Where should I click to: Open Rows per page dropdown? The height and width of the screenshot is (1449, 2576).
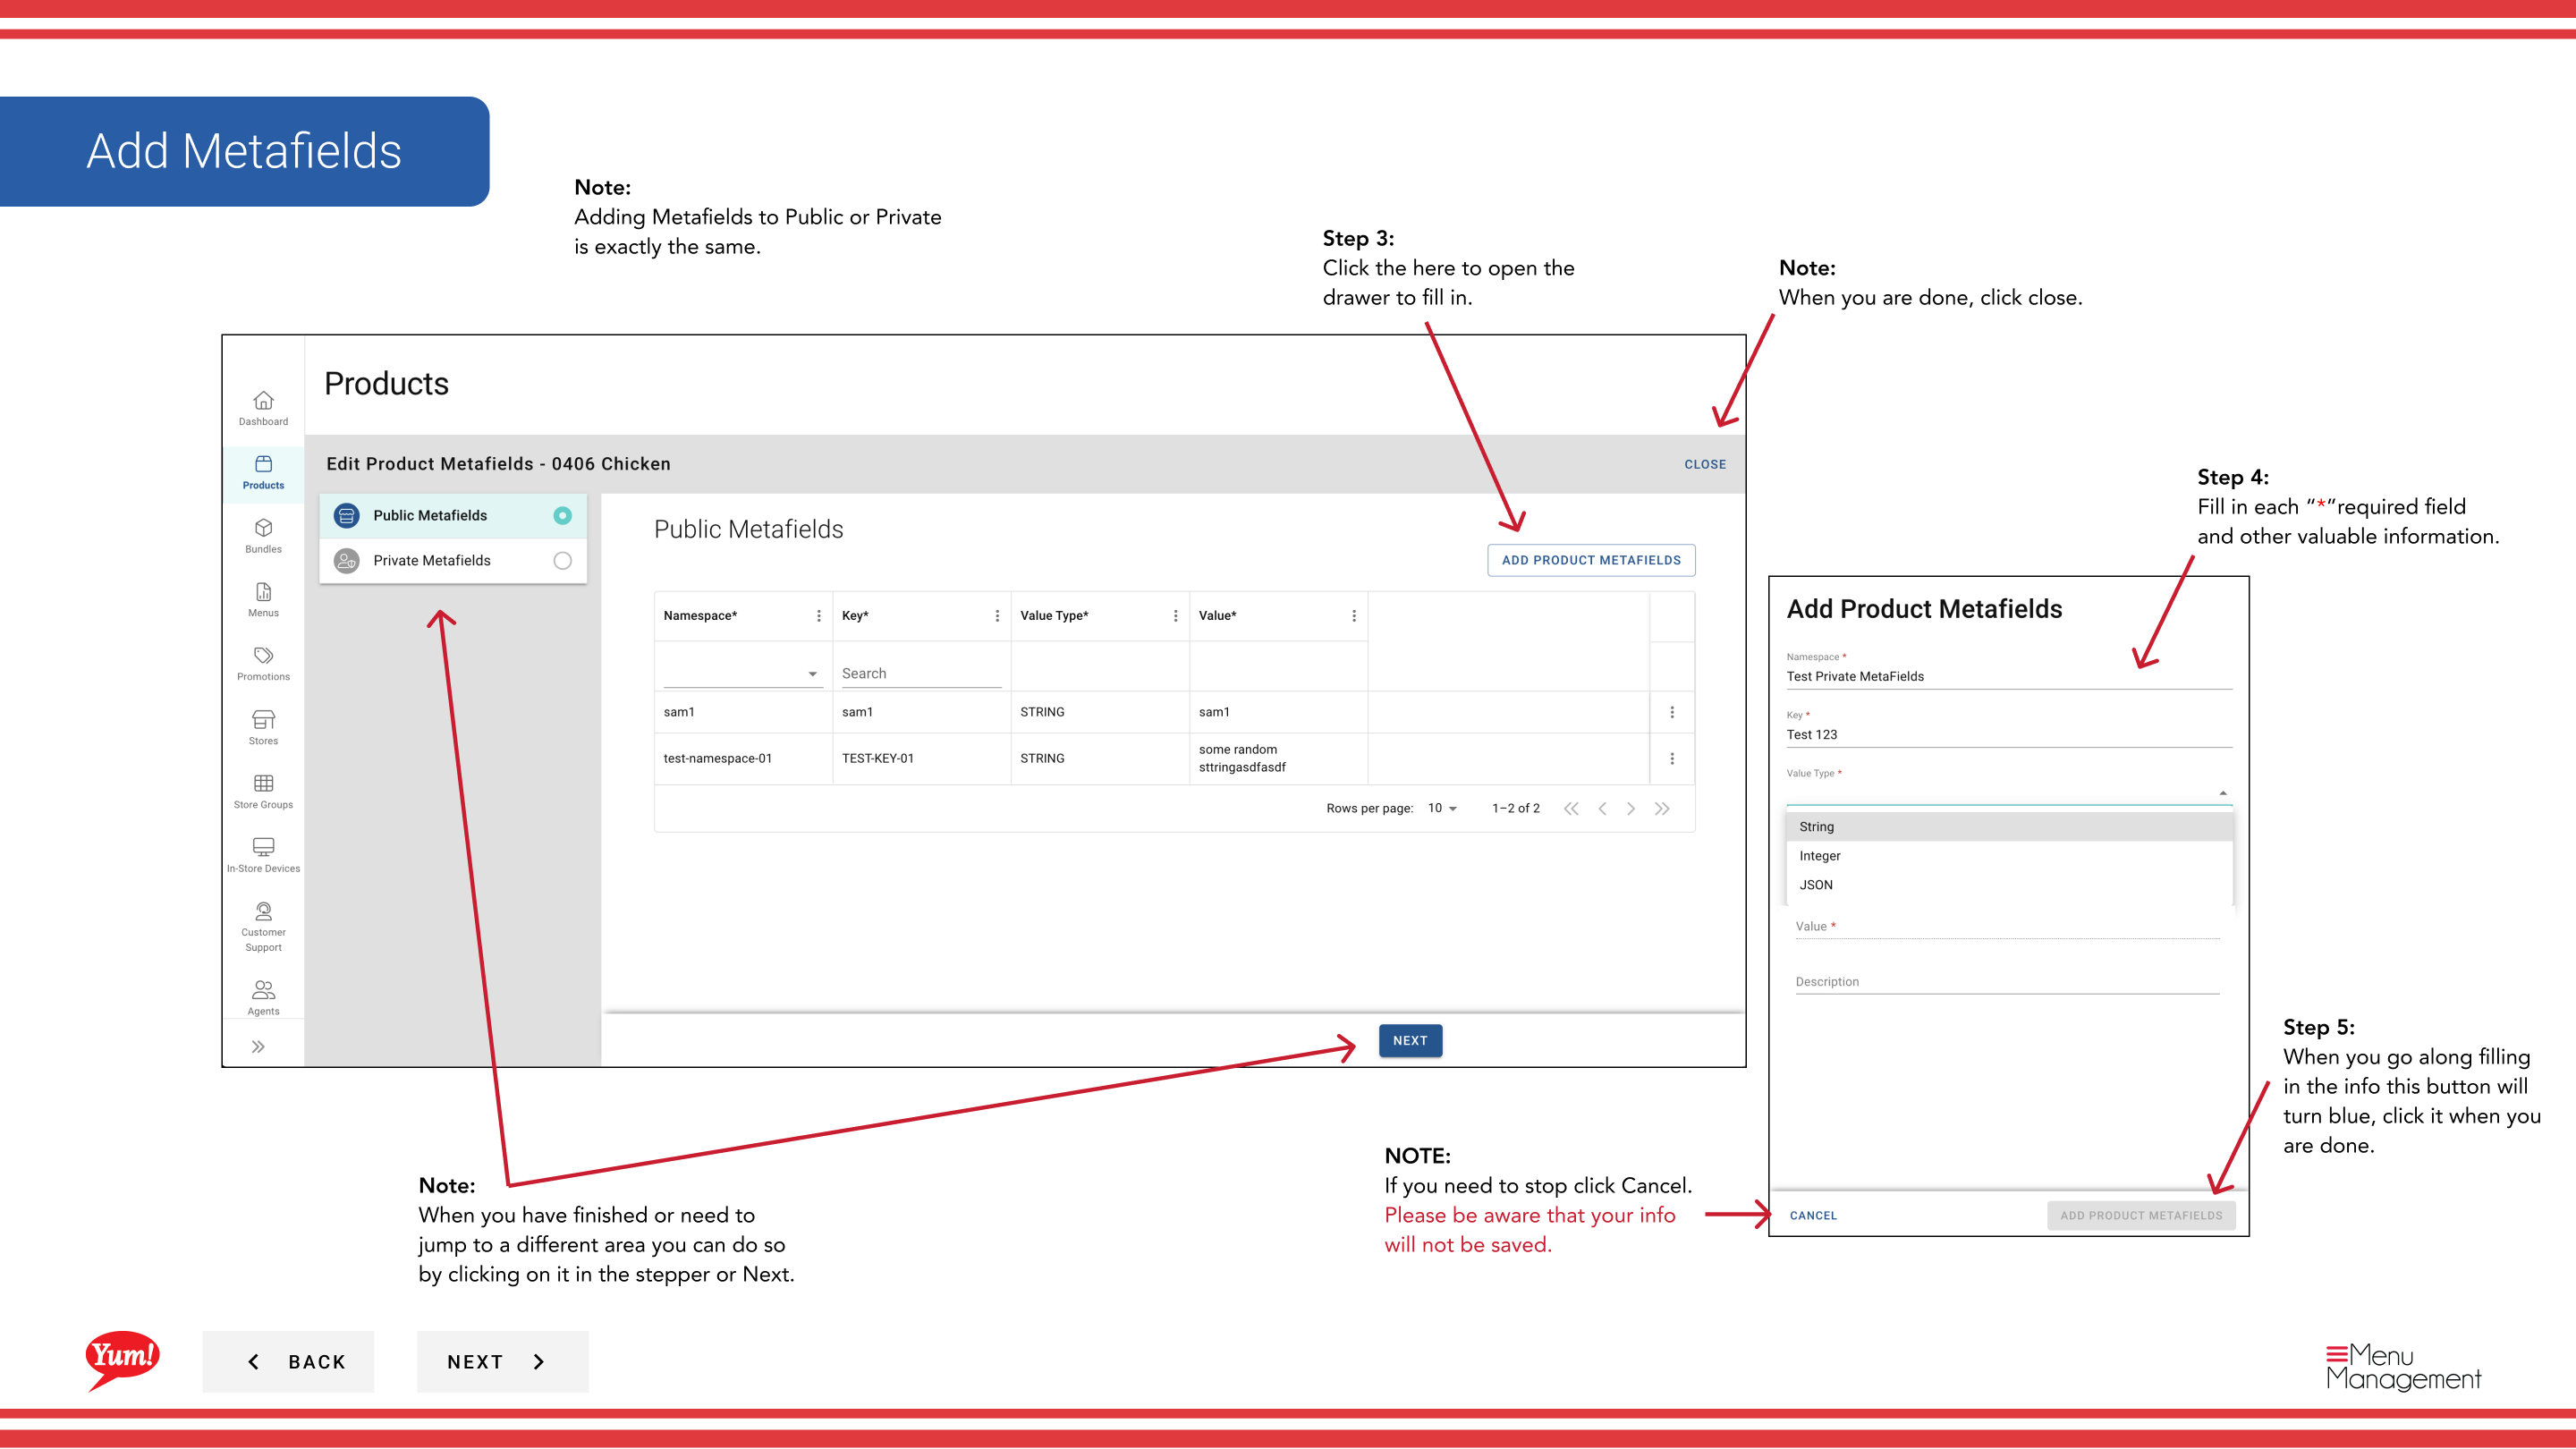(1442, 809)
